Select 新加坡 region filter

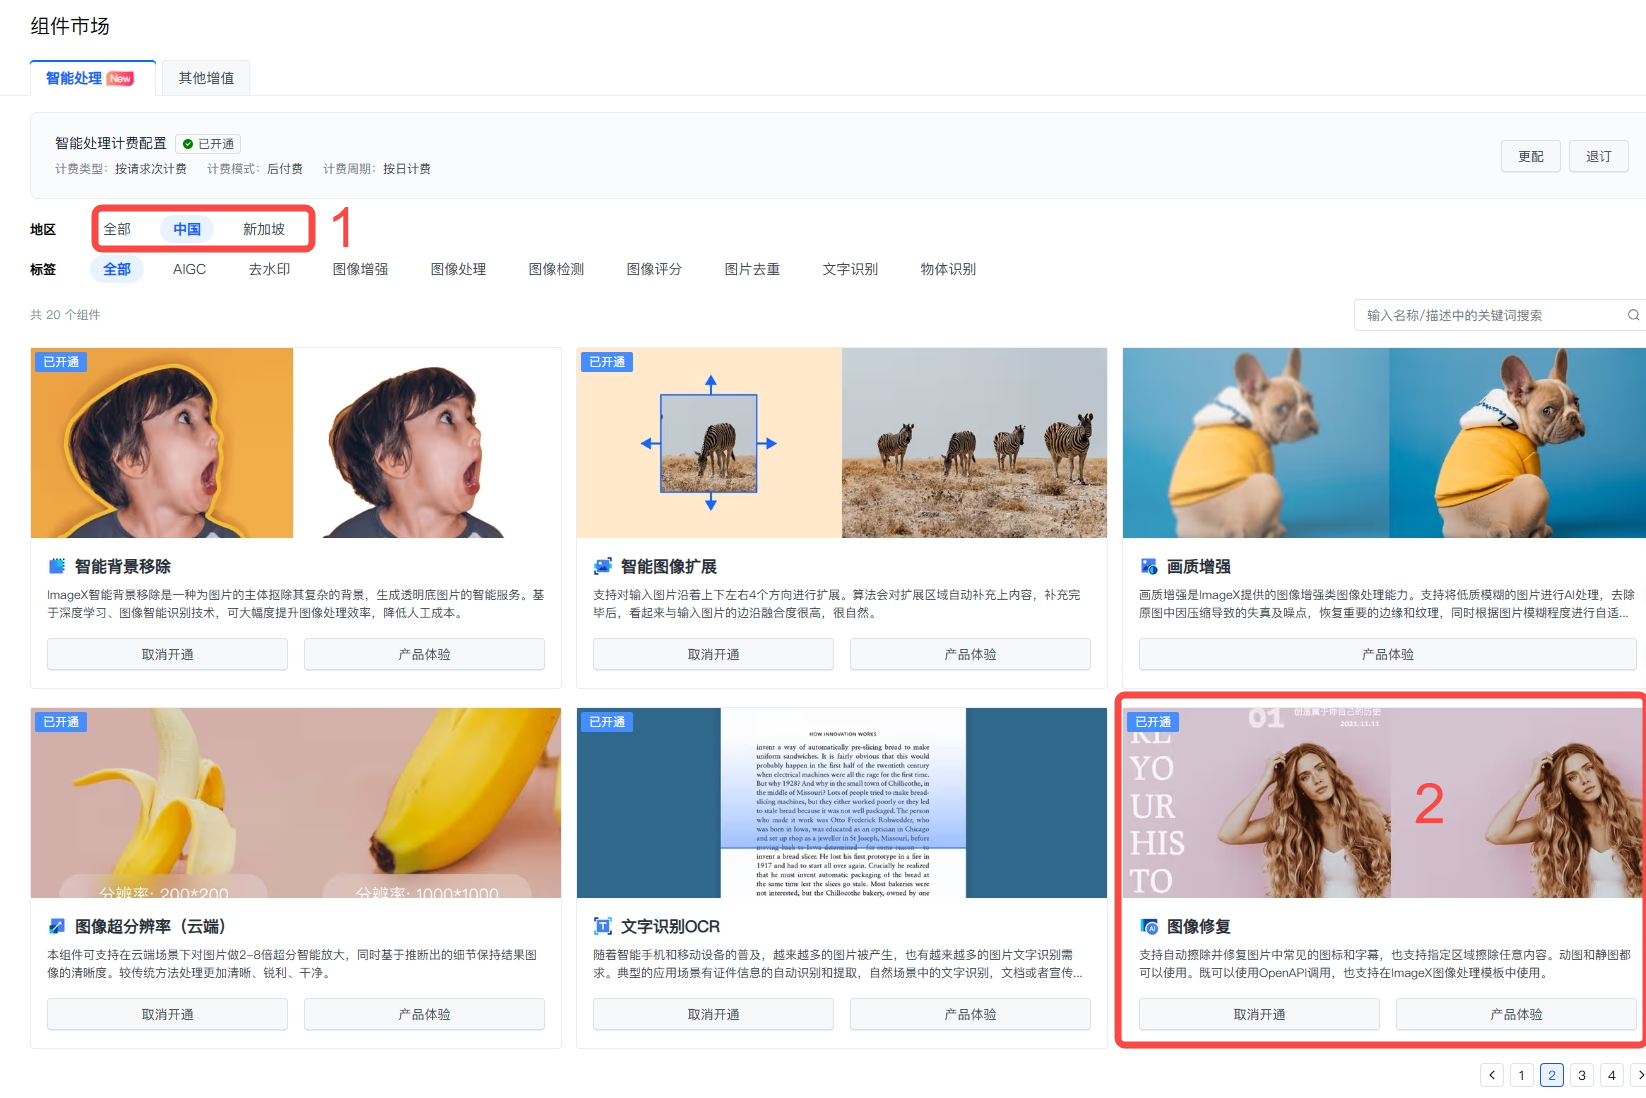point(264,229)
